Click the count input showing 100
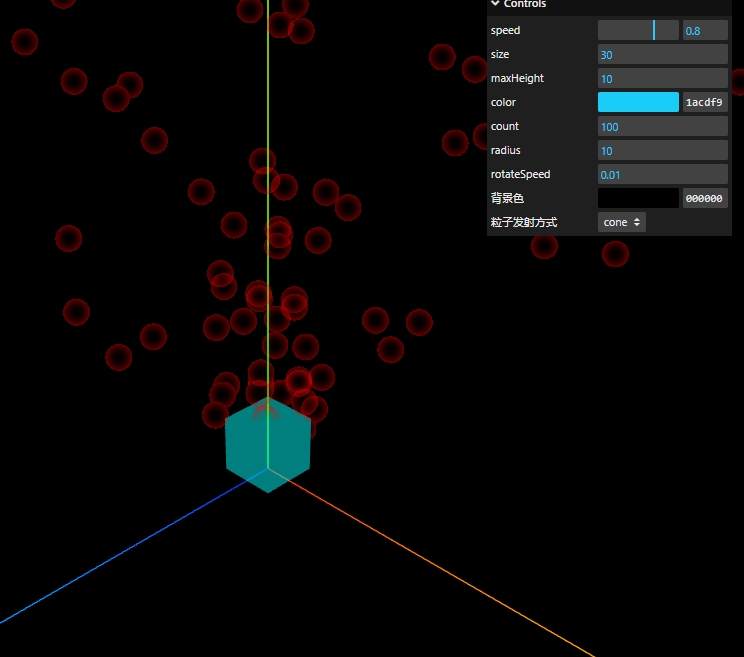Viewport: 744px width, 657px height. pos(663,127)
